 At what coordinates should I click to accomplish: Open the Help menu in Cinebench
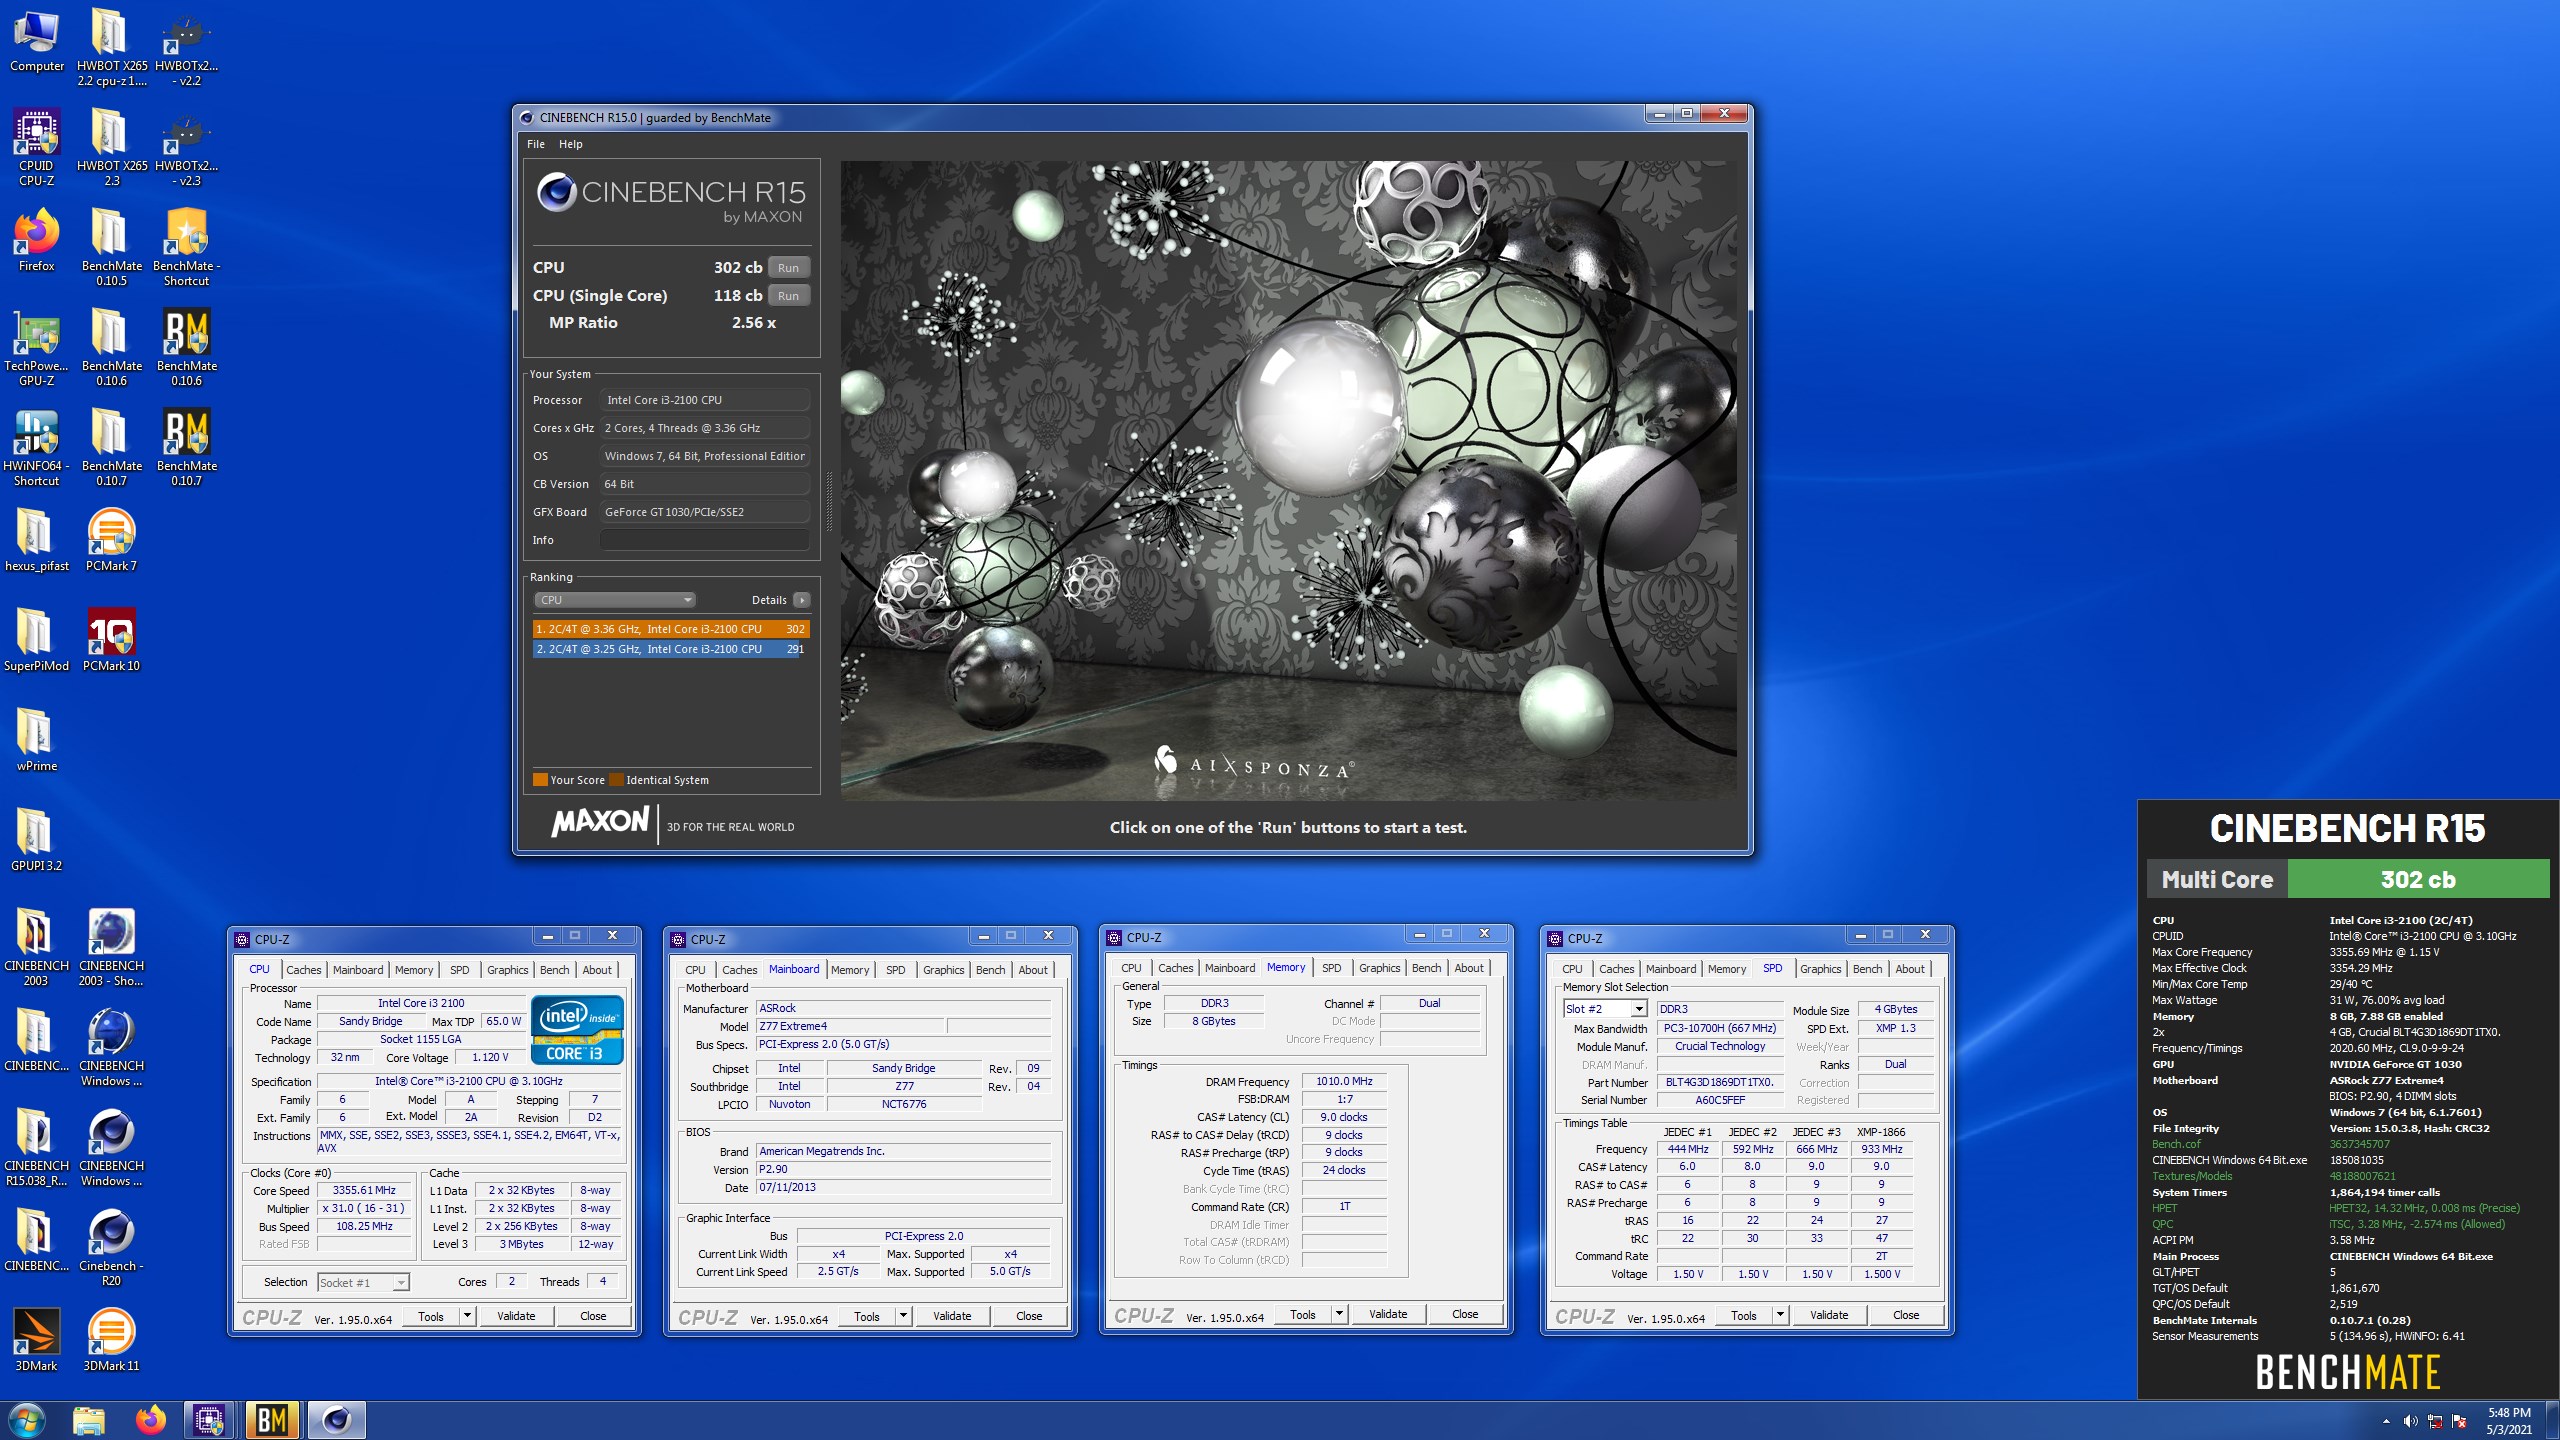point(570,144)
